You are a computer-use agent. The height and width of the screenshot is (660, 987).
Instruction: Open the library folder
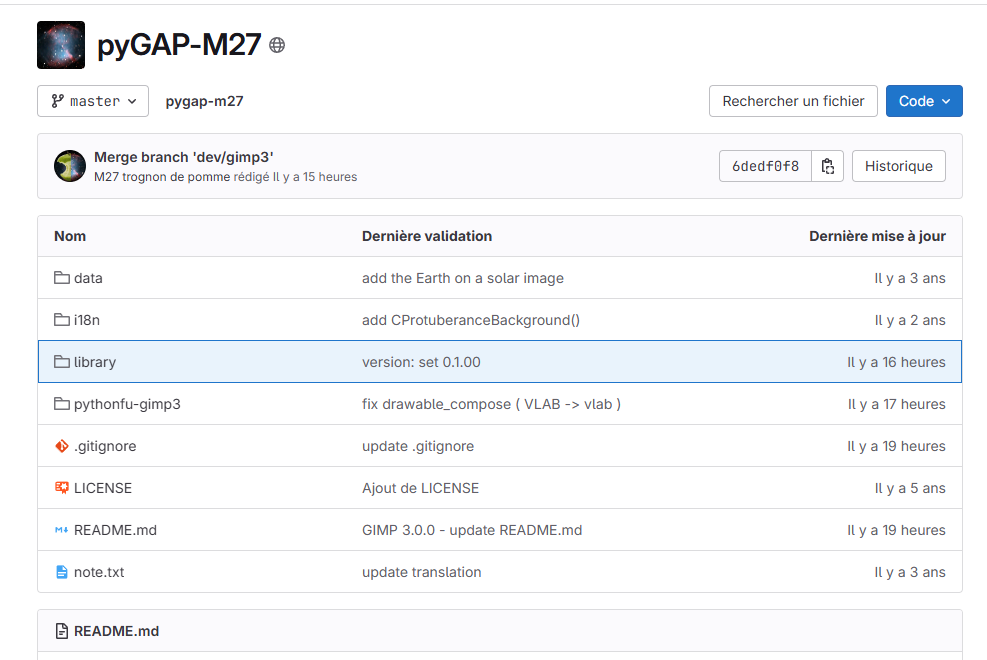pos(95,362)
